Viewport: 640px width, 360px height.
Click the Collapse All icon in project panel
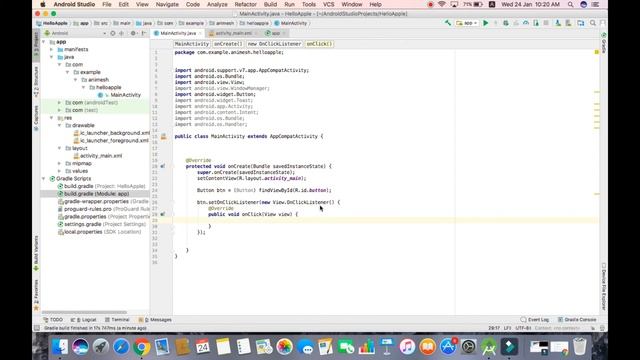pos(122,33)
